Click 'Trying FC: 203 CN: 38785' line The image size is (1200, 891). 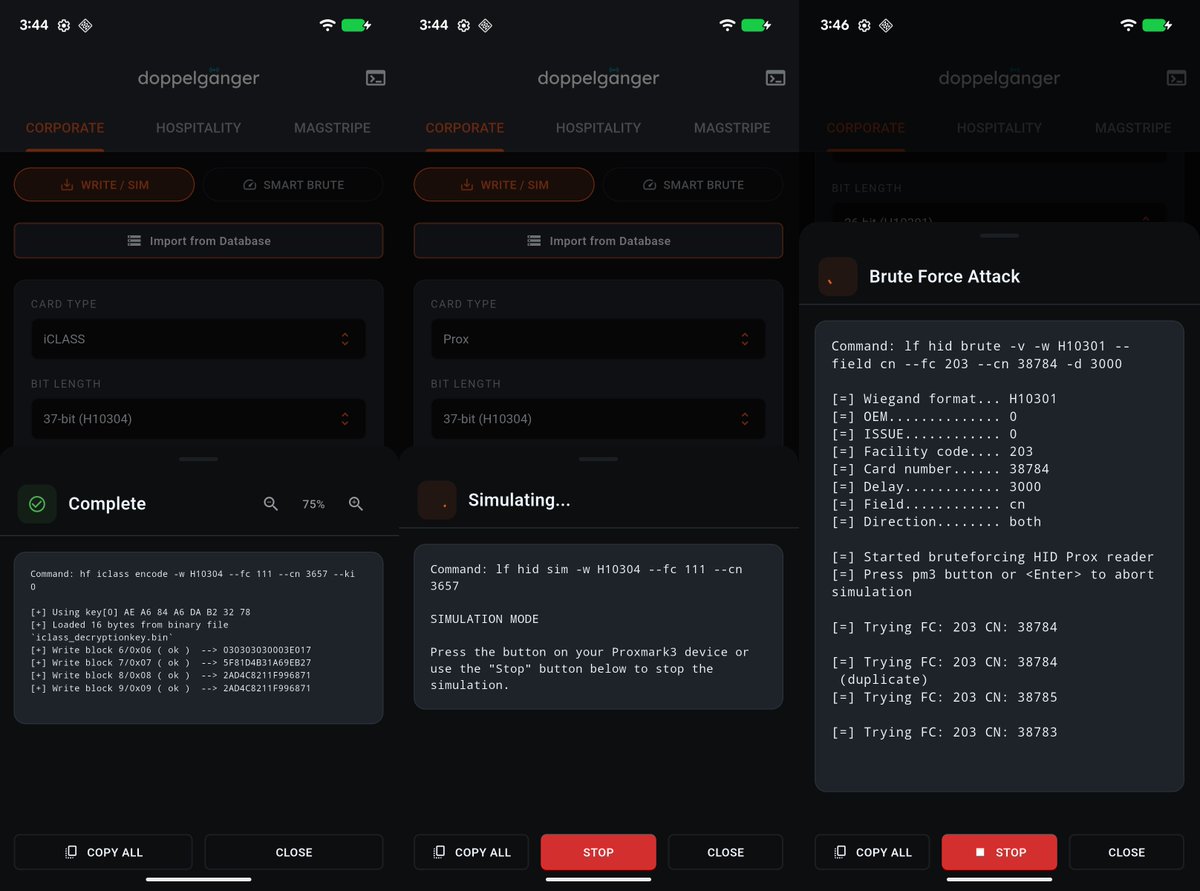pyautogui.click(x=944, y=697)
